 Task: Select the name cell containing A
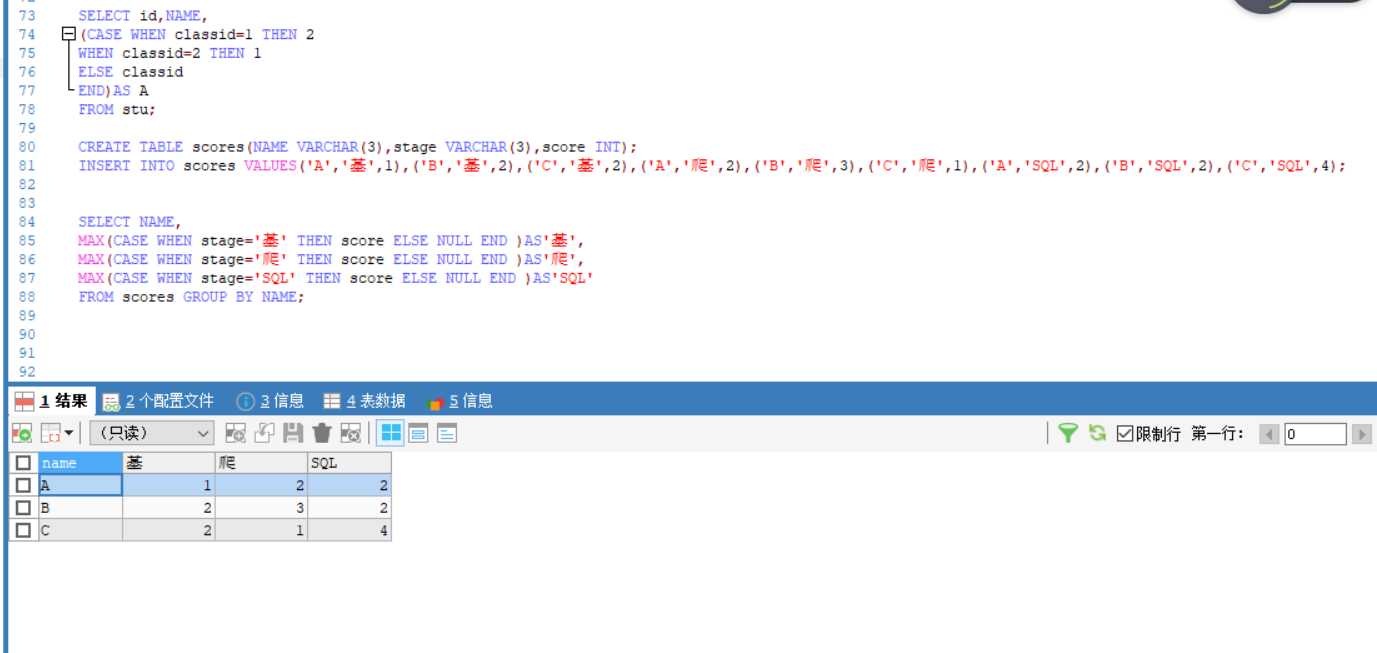[x=80, y=485]
